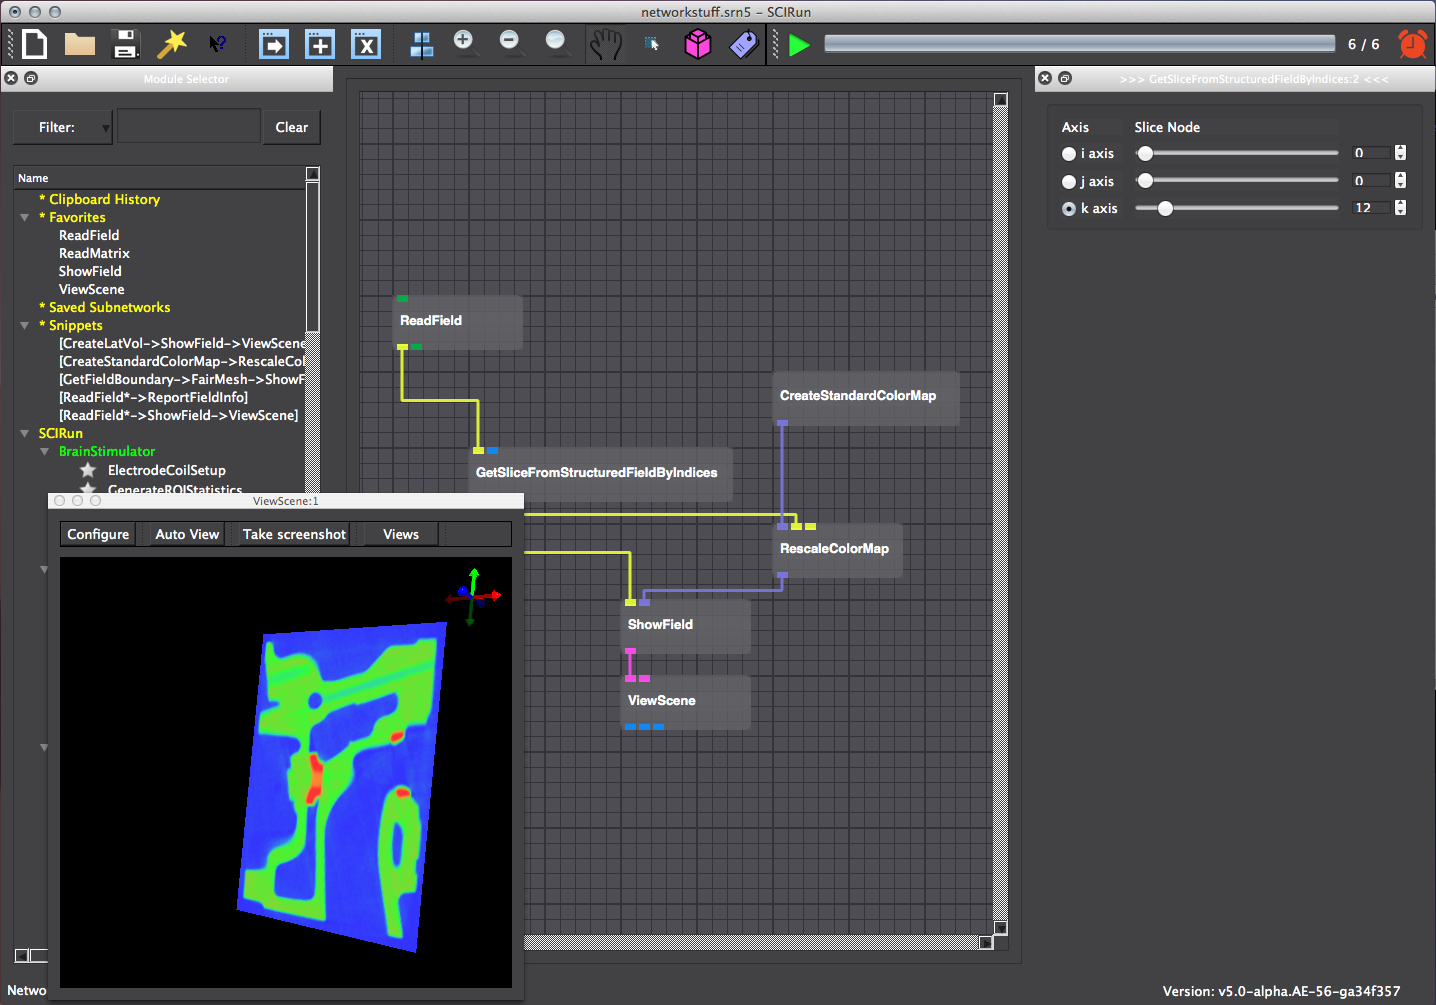Image resolution: width=1436 pixels, height=1005 pixels.
Task: Float the GetSliceFromStructuredFieldByIndices panel
Action: 1065,78
